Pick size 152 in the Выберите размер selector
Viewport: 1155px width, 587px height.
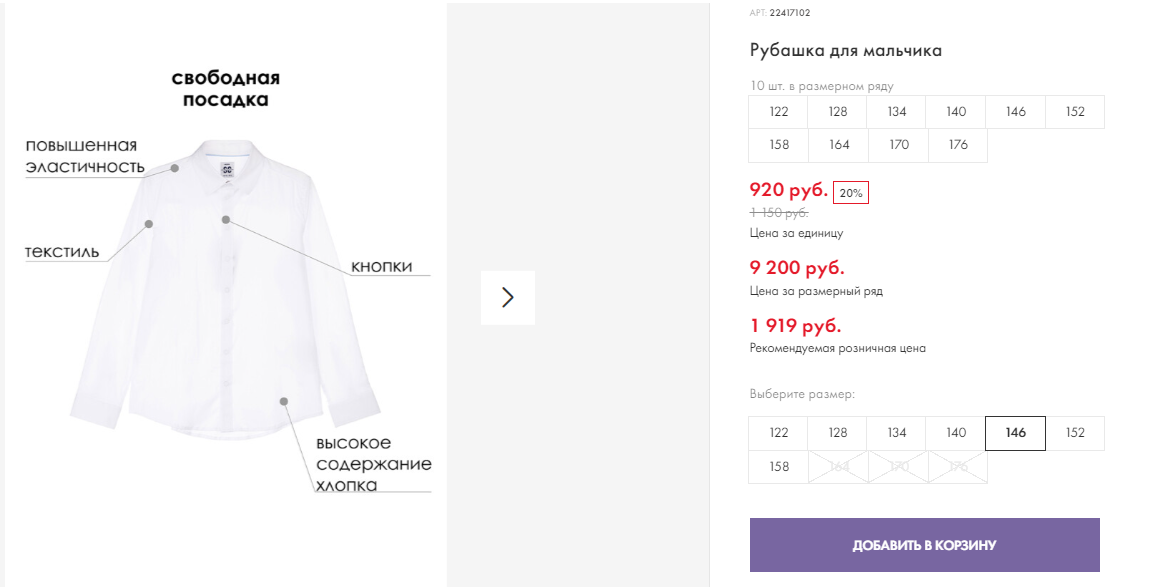1075,433
